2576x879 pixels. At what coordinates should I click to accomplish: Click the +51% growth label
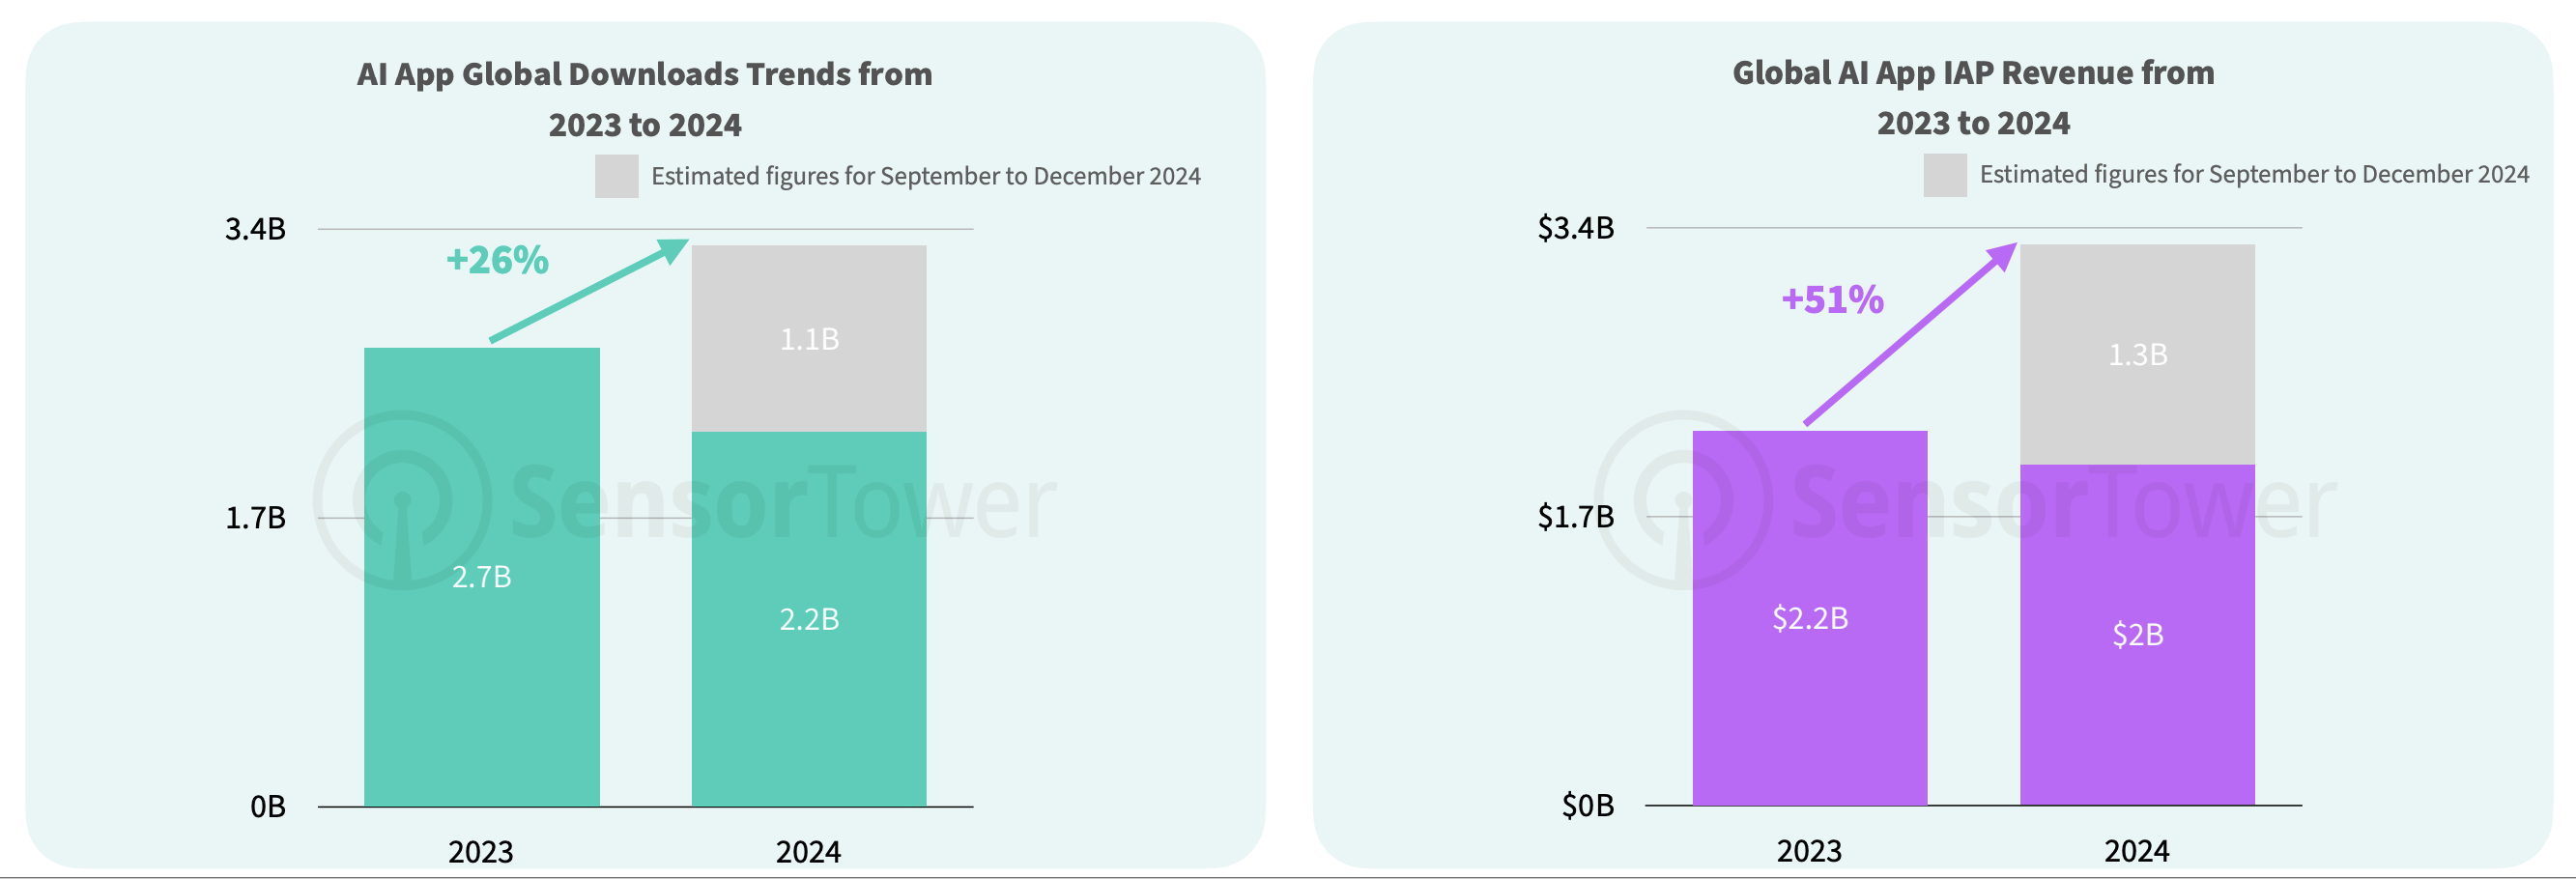coord(1832,299)
